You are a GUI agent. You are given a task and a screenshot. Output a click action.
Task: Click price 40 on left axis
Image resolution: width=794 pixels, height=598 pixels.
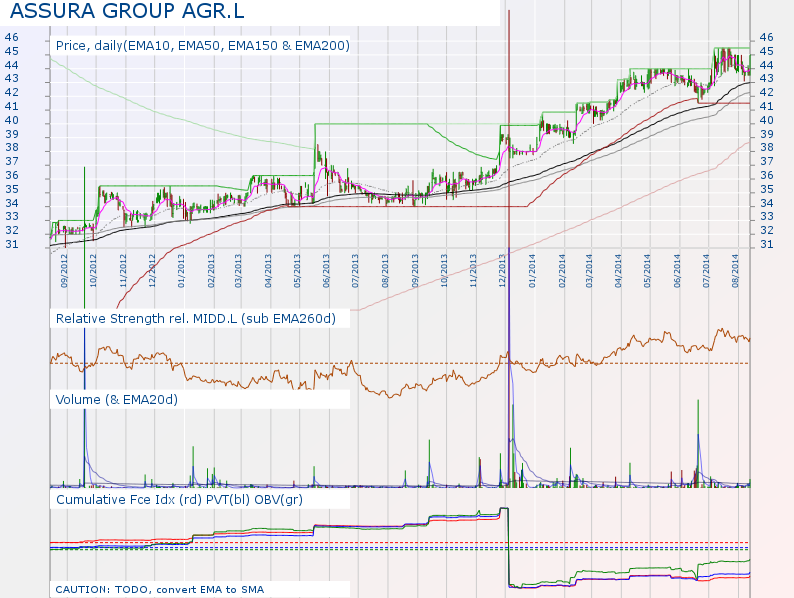pyautogui.click(x=12, y=120)
